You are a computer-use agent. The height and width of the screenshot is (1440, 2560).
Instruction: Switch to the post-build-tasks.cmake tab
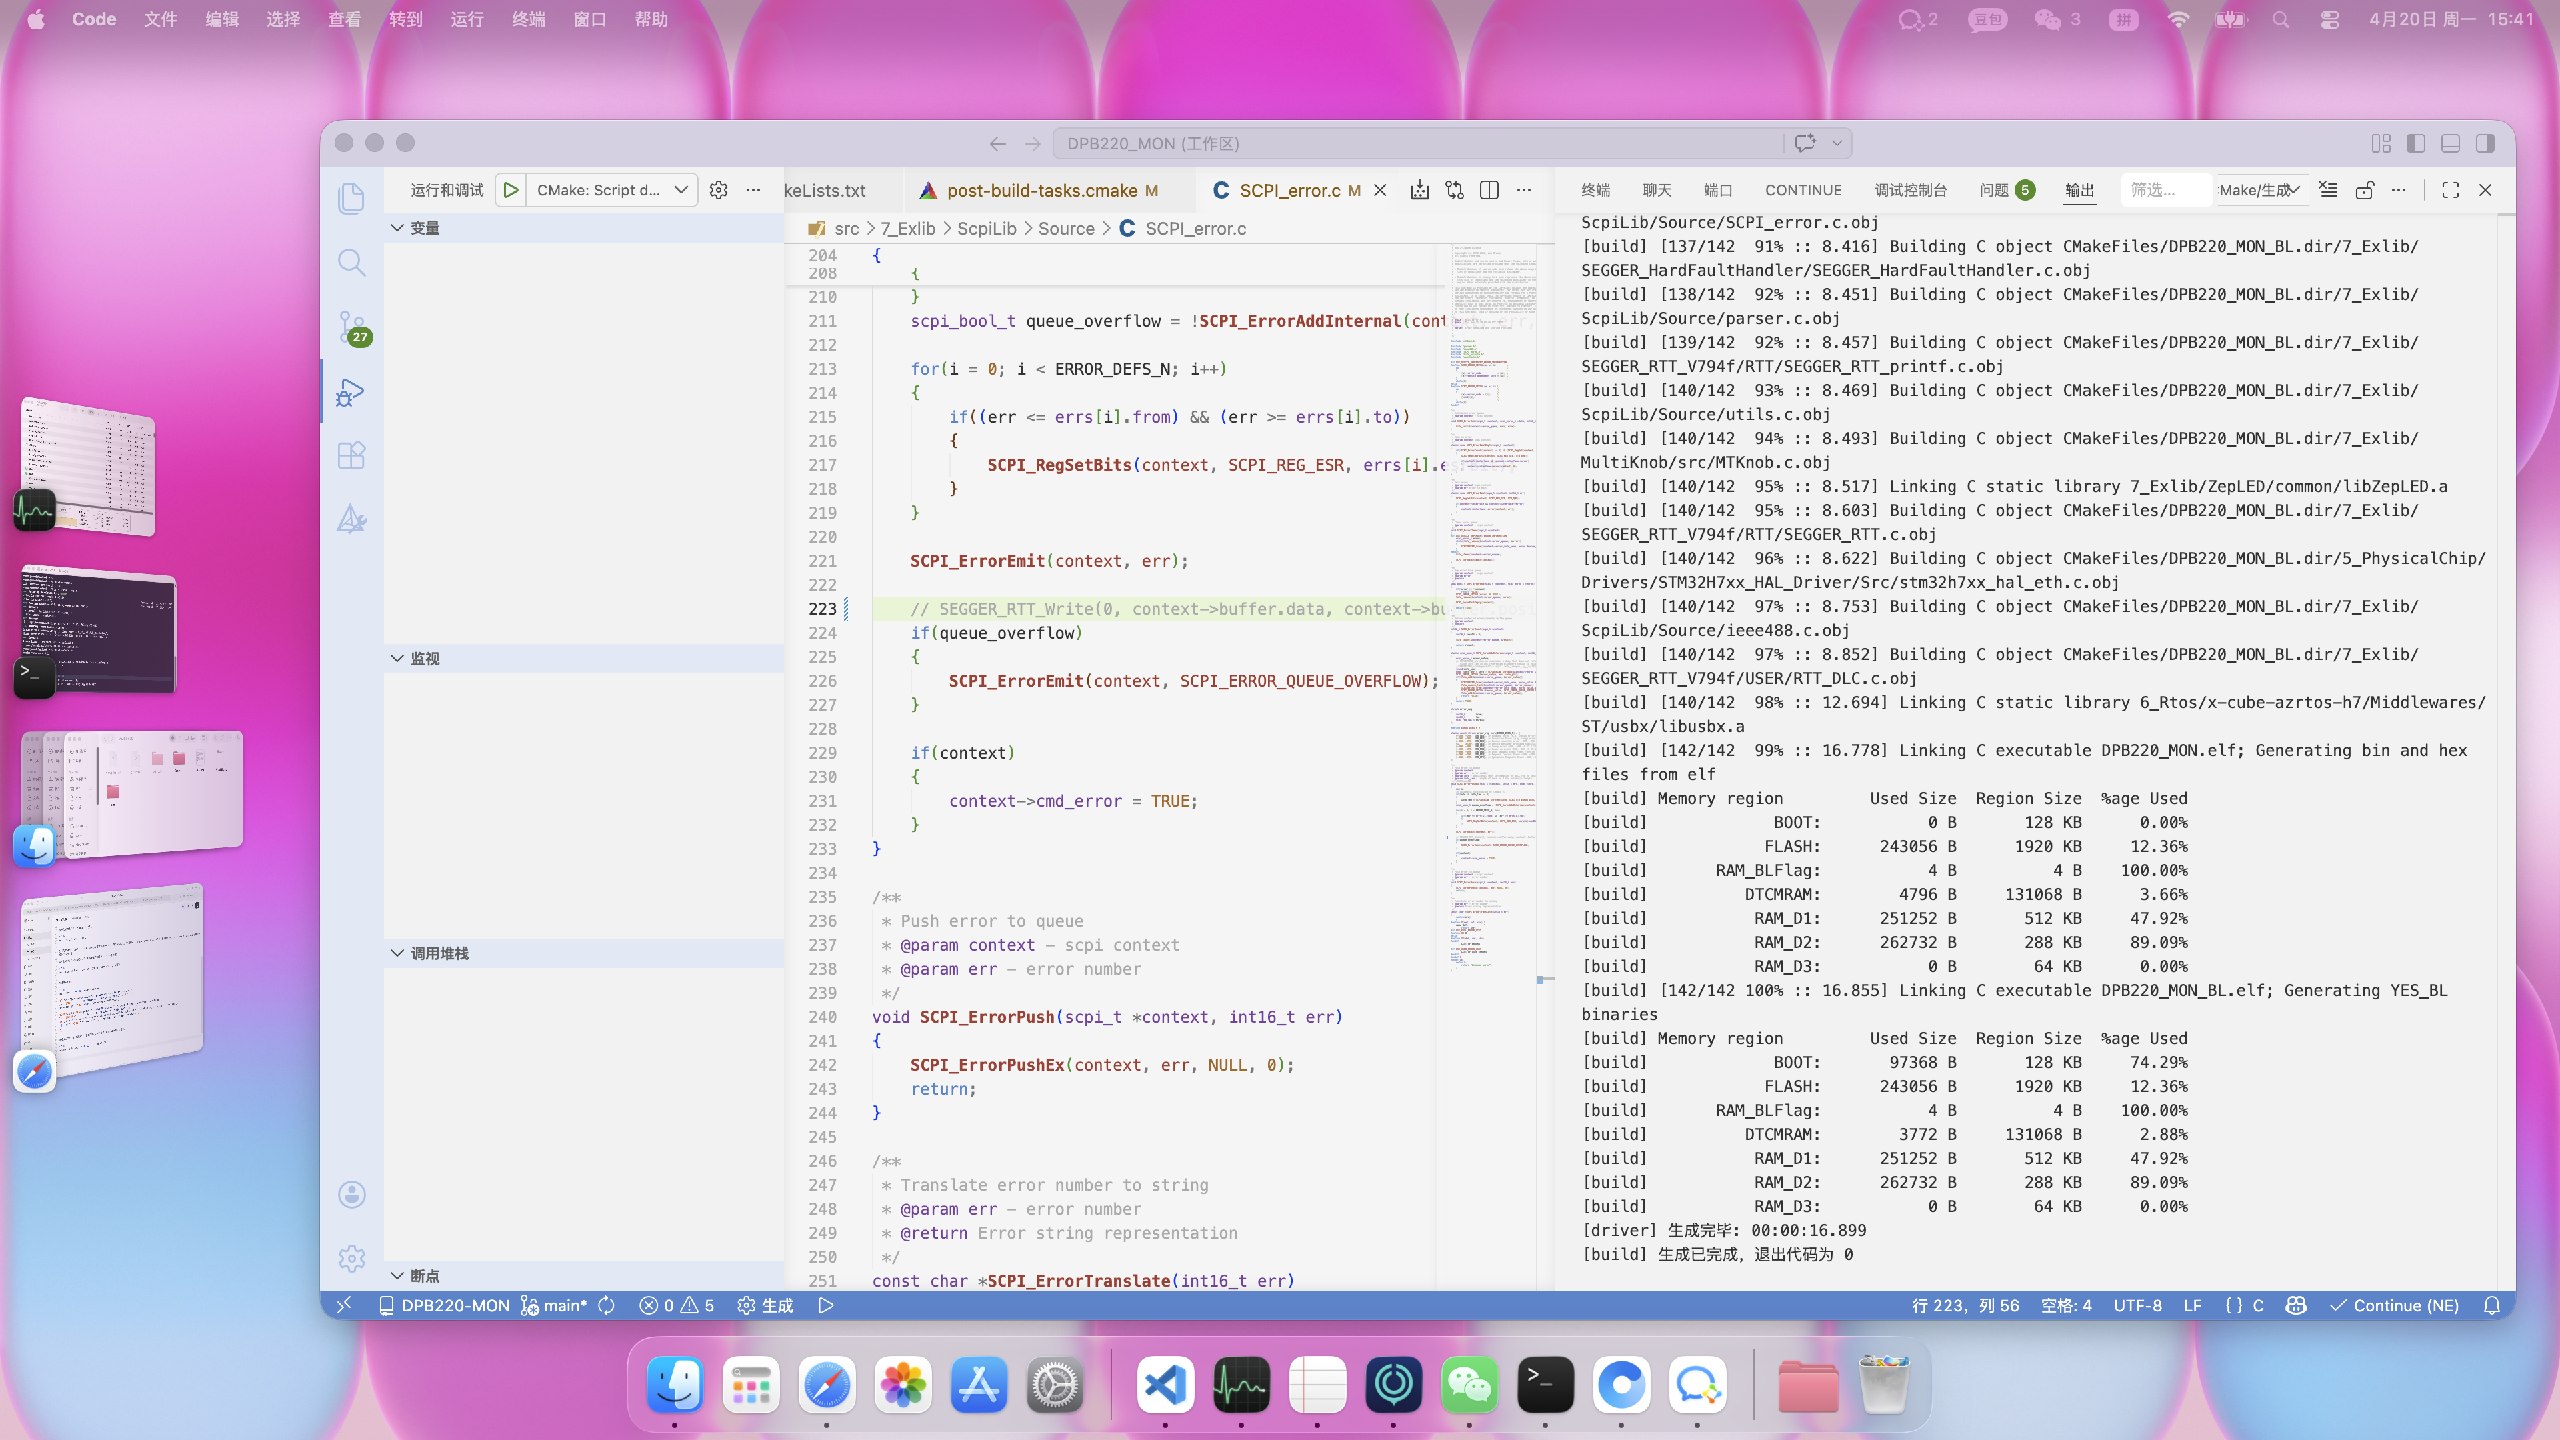[1040, 190]
